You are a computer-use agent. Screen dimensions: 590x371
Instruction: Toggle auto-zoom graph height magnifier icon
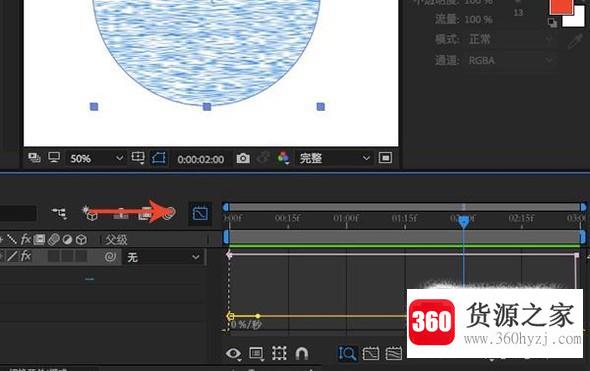[347, 354]
